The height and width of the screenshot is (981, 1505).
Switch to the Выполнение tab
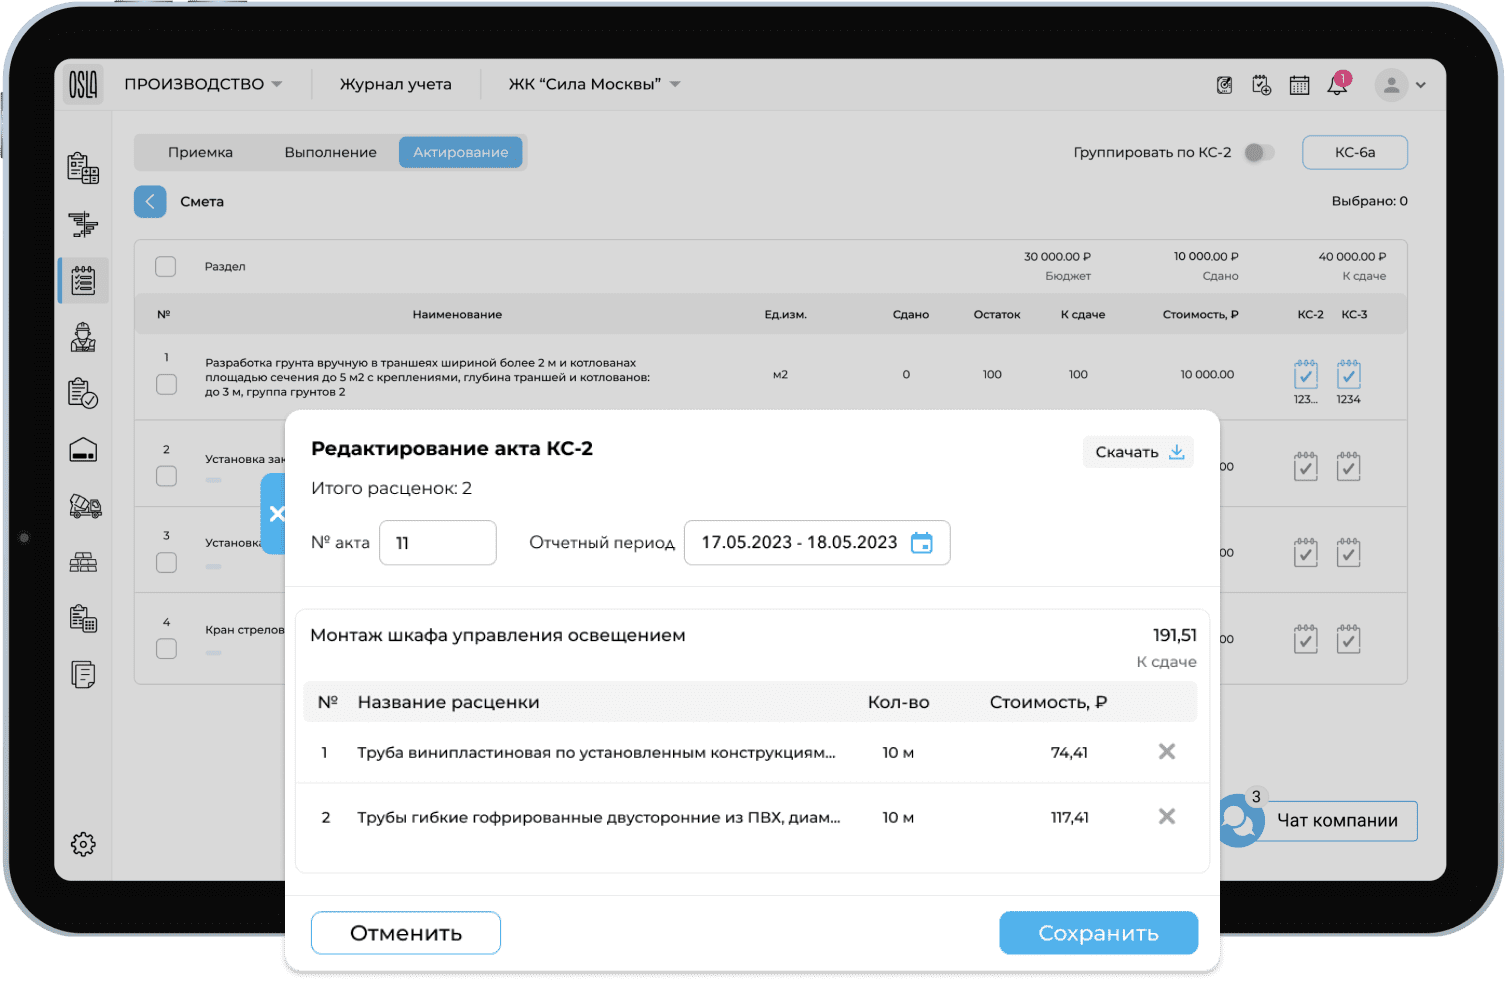coord(330,153)
